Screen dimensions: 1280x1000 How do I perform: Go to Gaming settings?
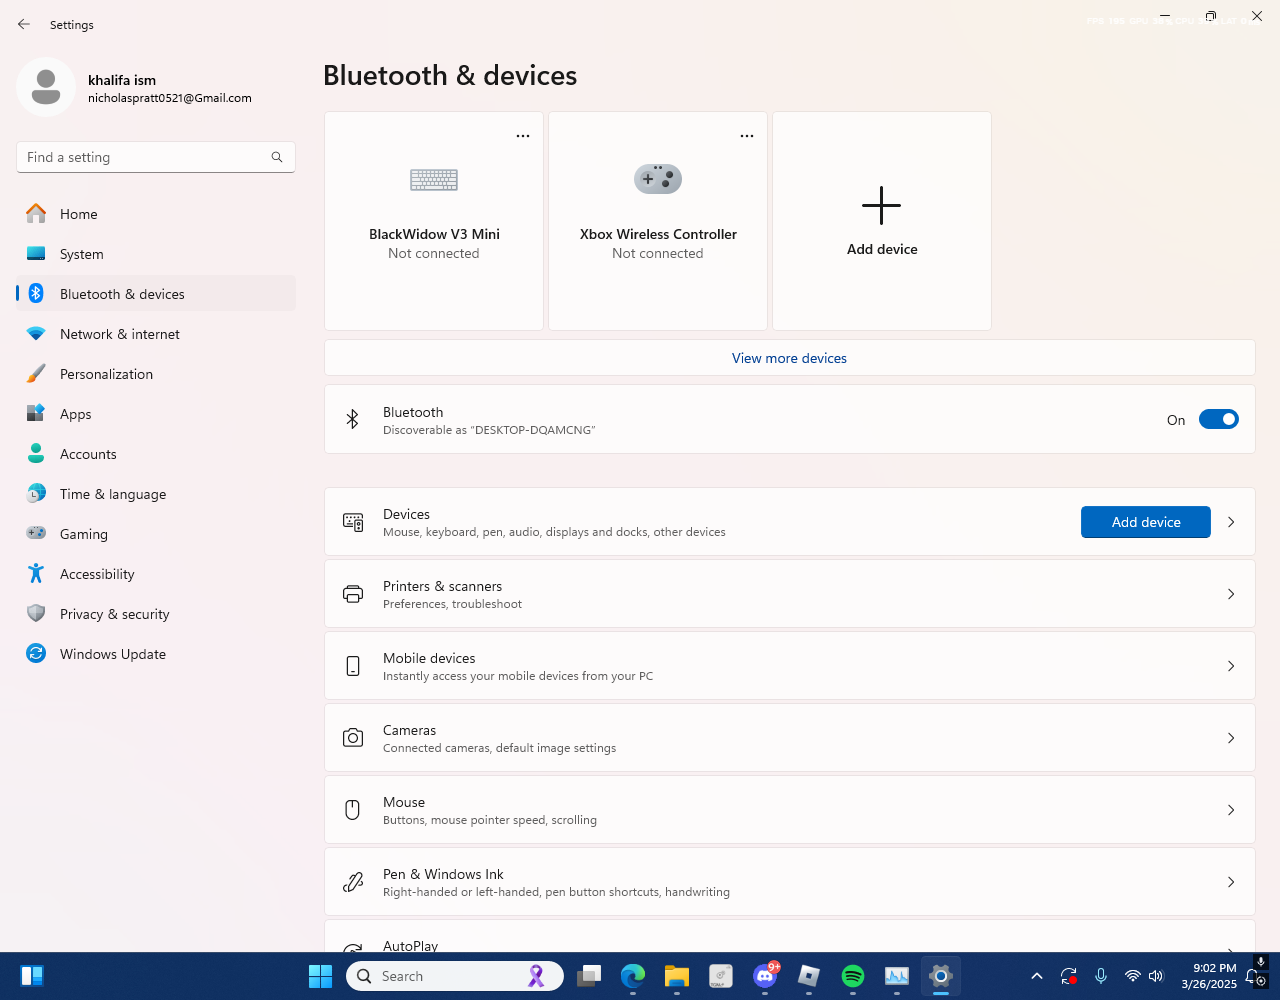click(156, 534)
